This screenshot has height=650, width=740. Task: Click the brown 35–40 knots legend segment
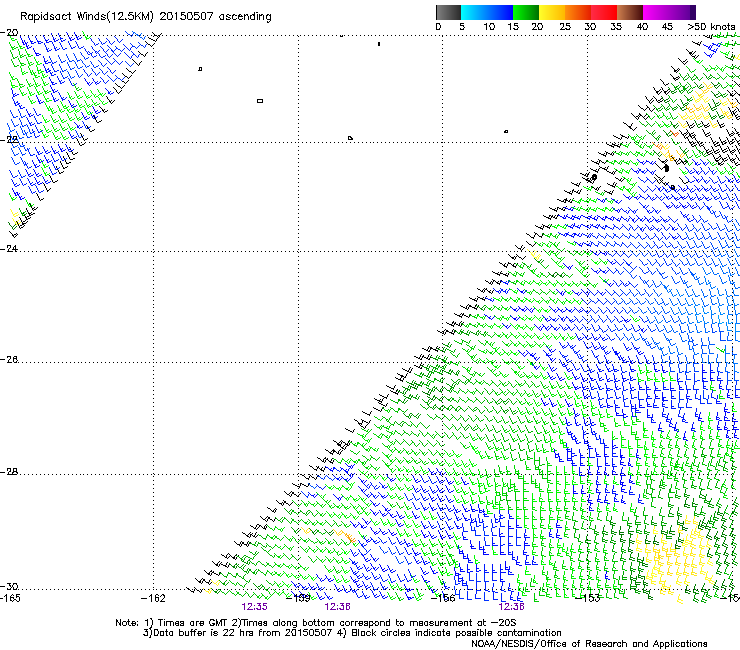(x=630, y=12)
